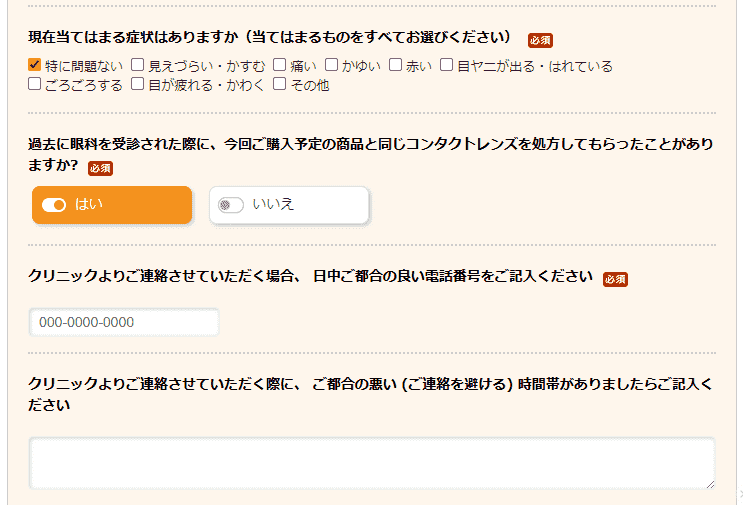Click the inconvenient time textarea
This screenshot has height=505, width=743.
coord(372,463)
